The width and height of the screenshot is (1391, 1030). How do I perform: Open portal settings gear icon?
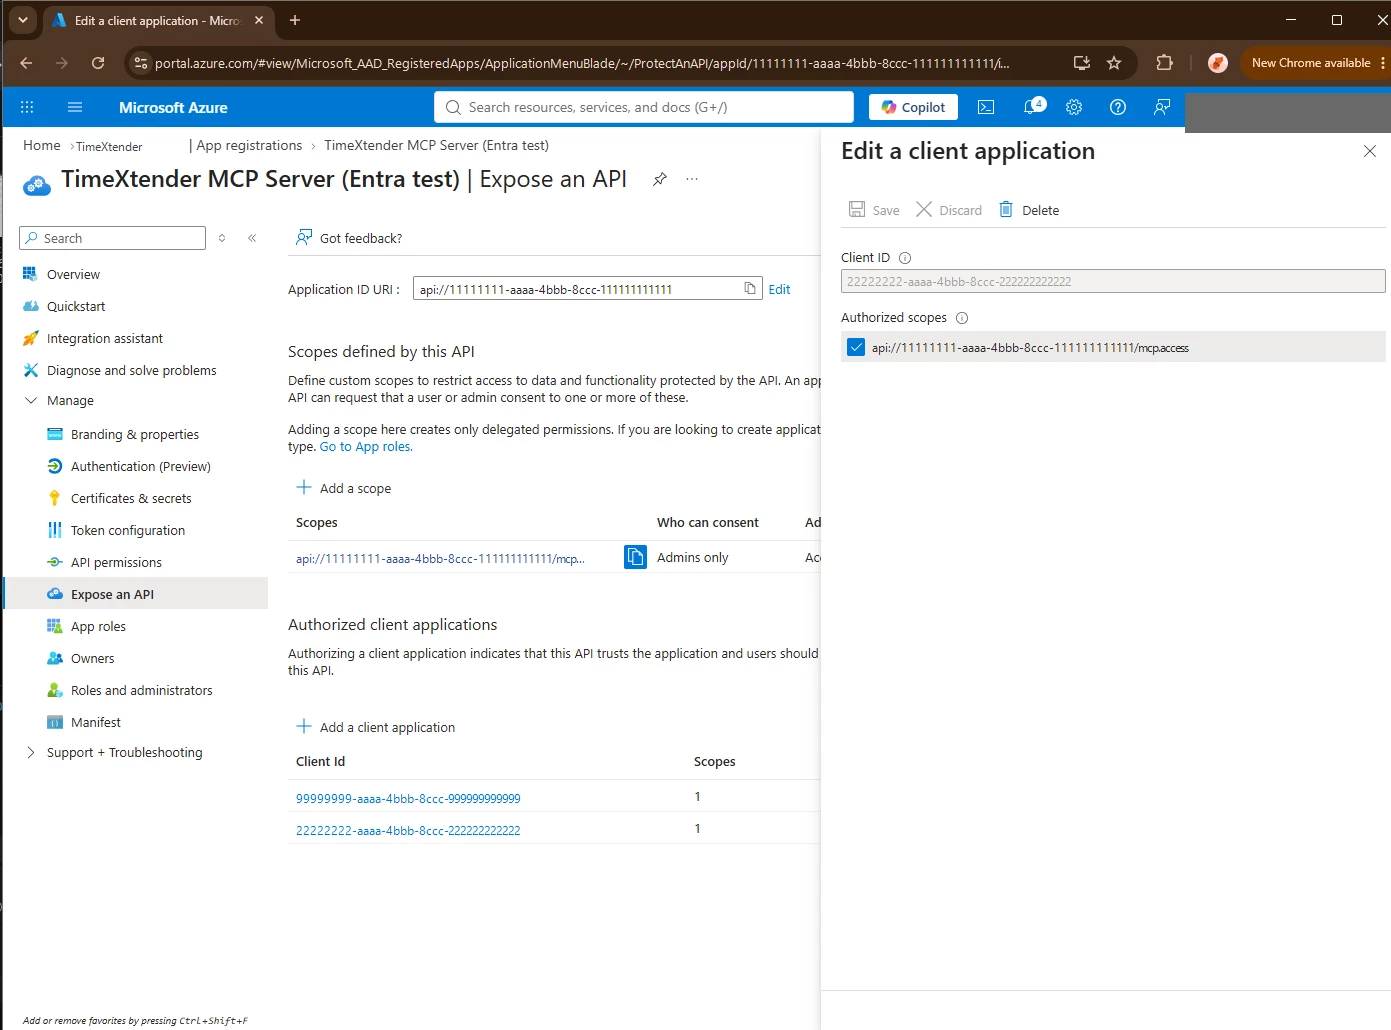click(1074, 107)
